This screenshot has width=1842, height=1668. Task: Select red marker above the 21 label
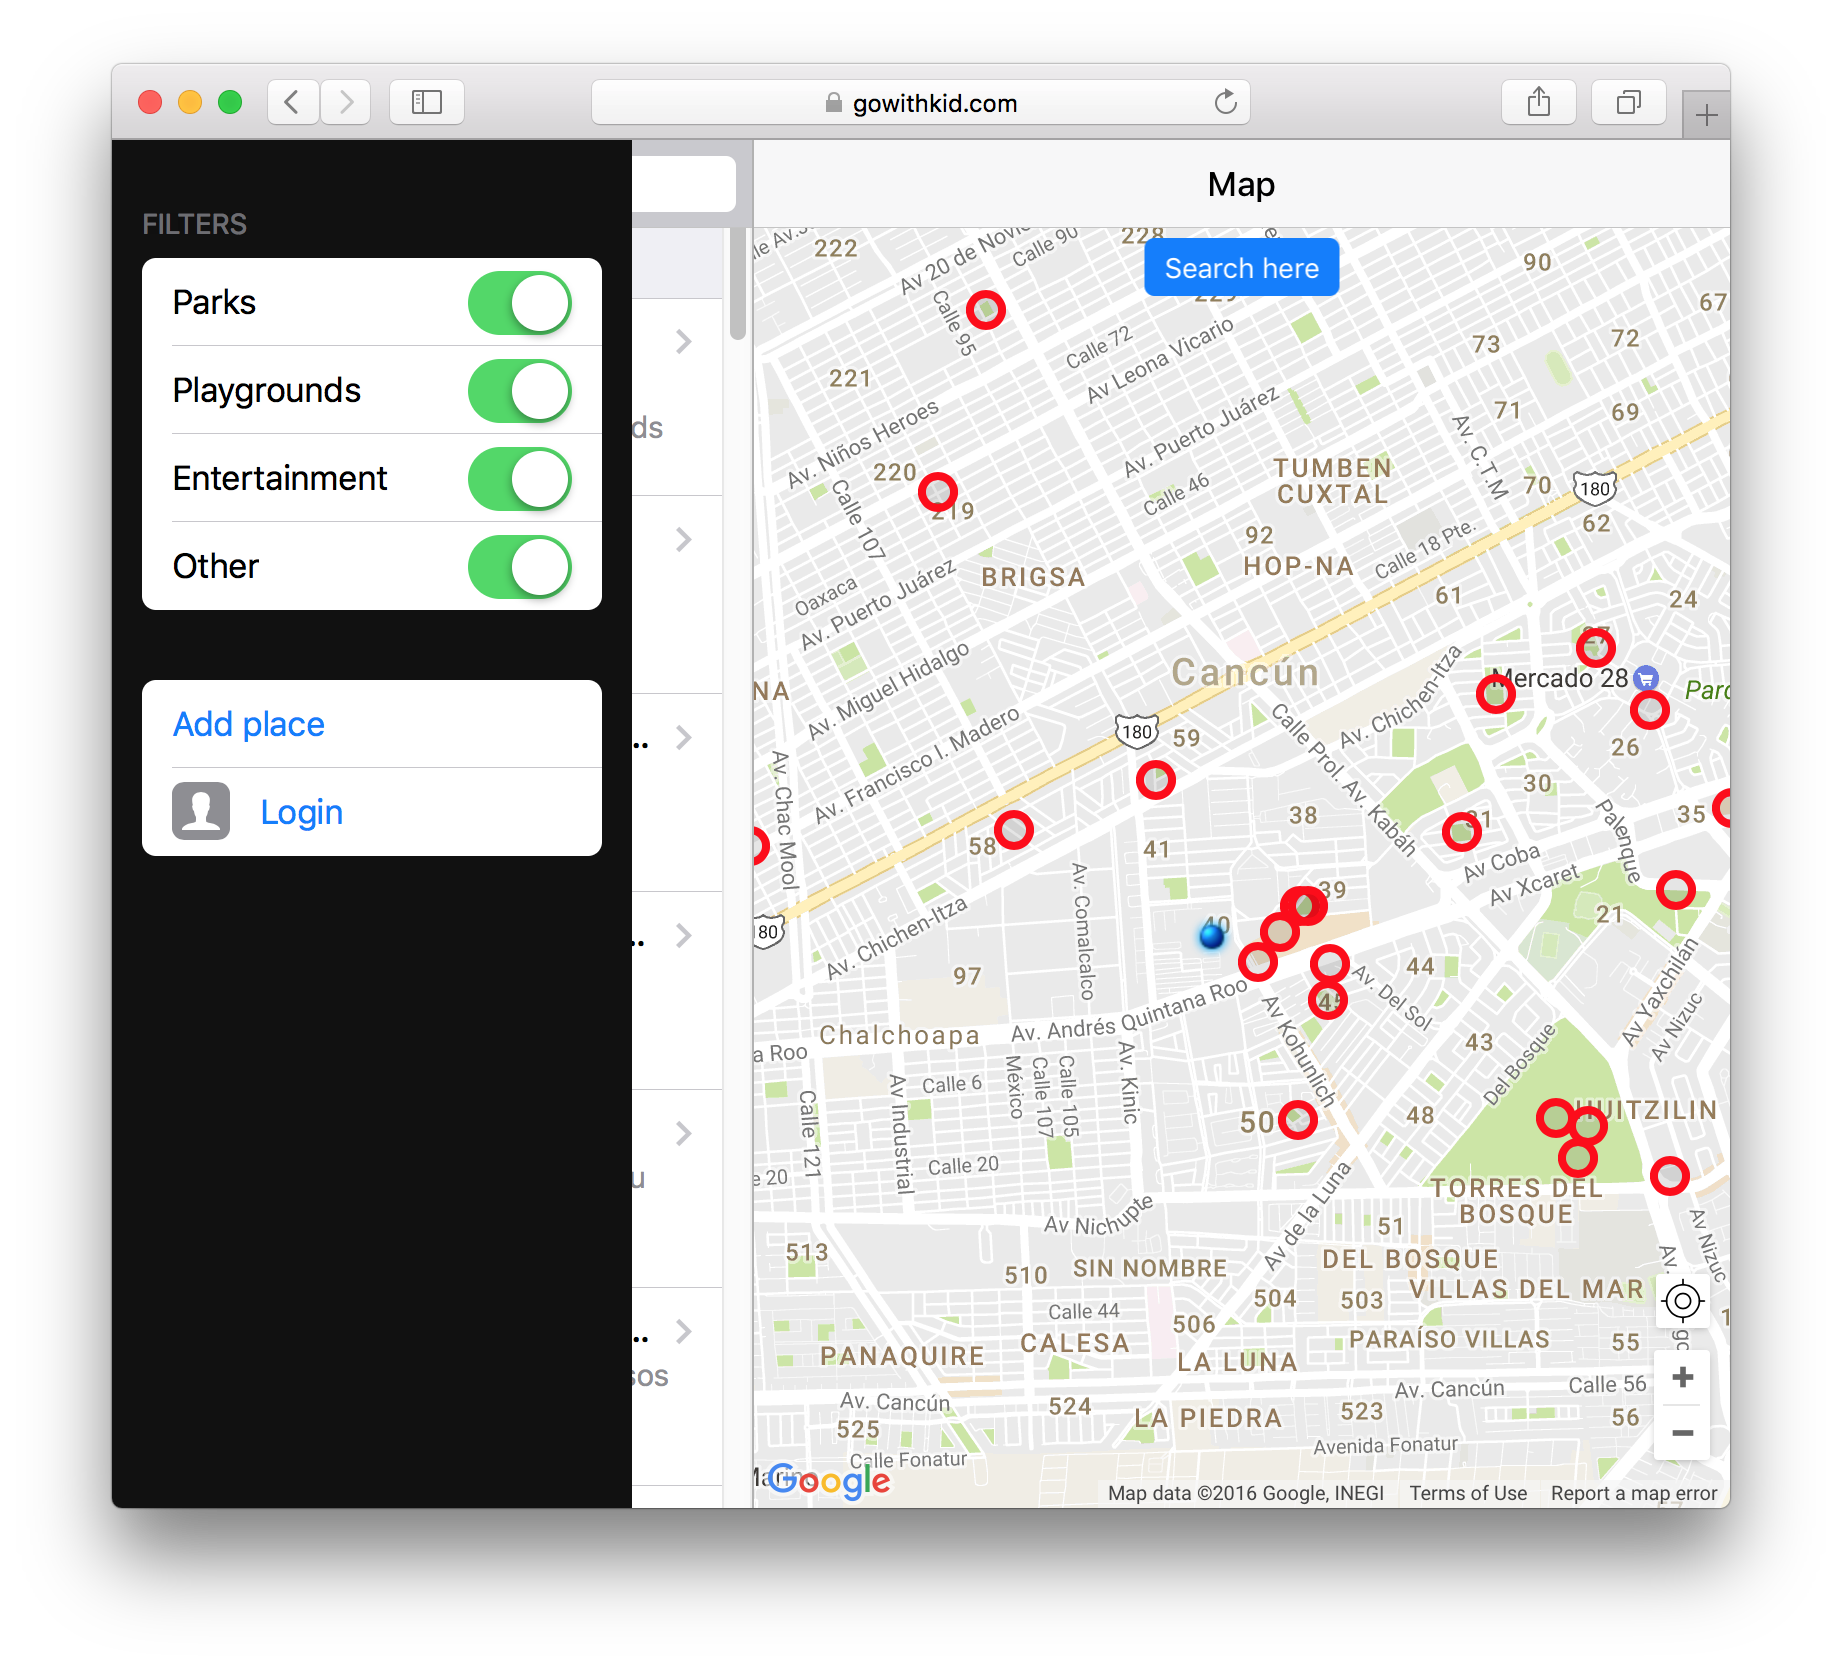click(x=1676, y=889)
